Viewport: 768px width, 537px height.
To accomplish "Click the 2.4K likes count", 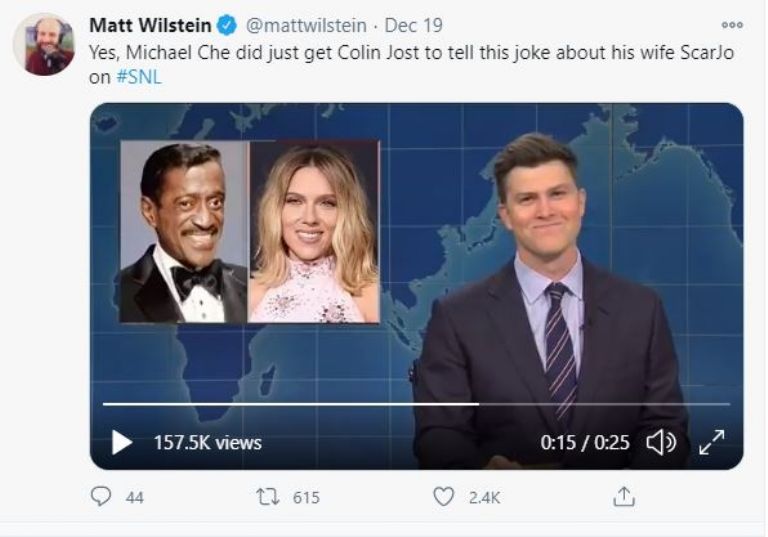I will coord(486,497).
